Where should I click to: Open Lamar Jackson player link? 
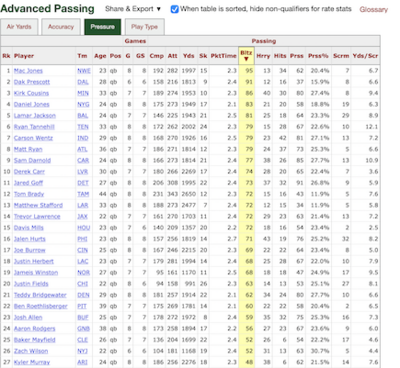coord(35,116)
